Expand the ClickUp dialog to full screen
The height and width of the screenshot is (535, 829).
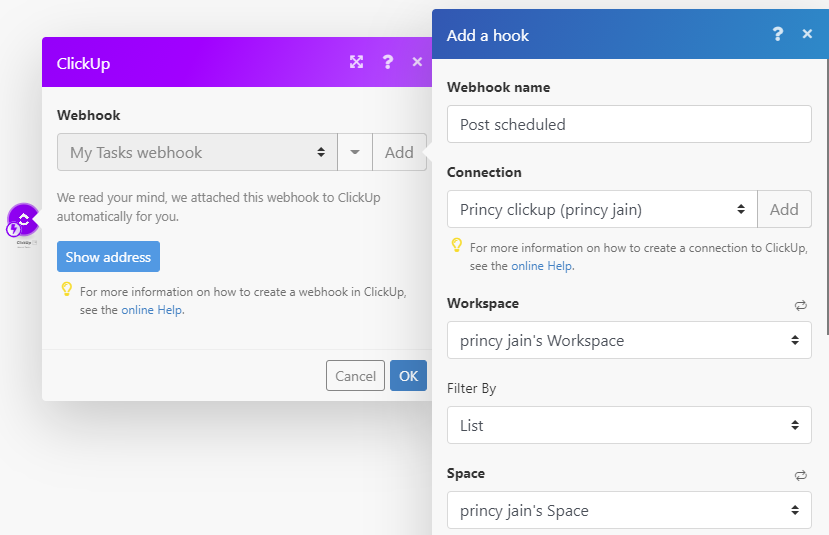(356, 62)
